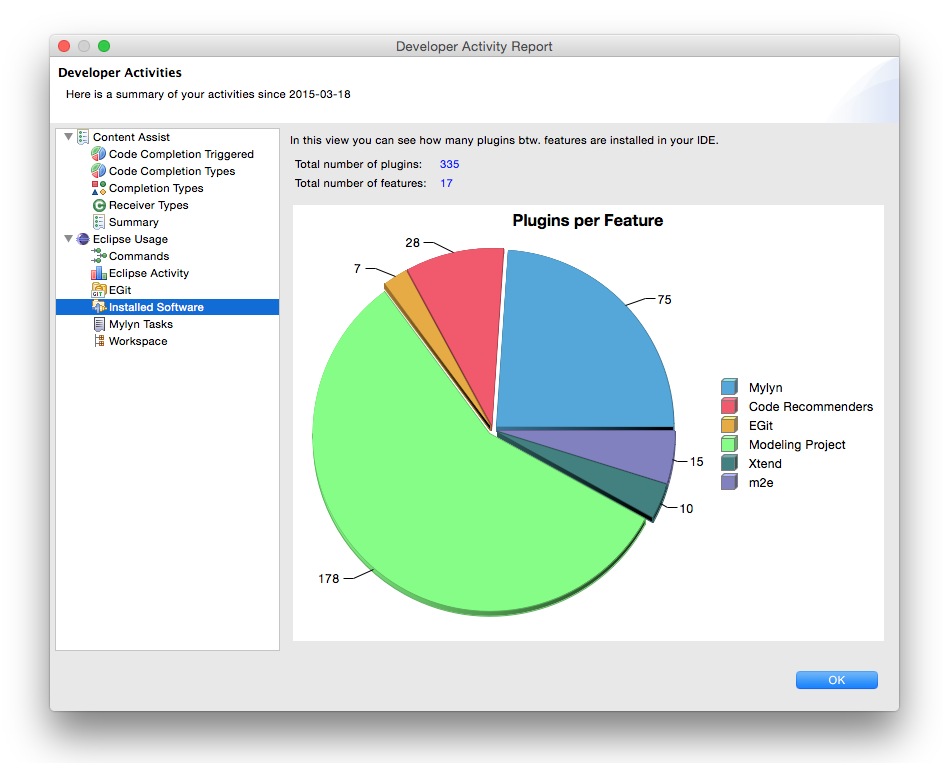Click the Modeling Project legend label

tap(797, 444)
